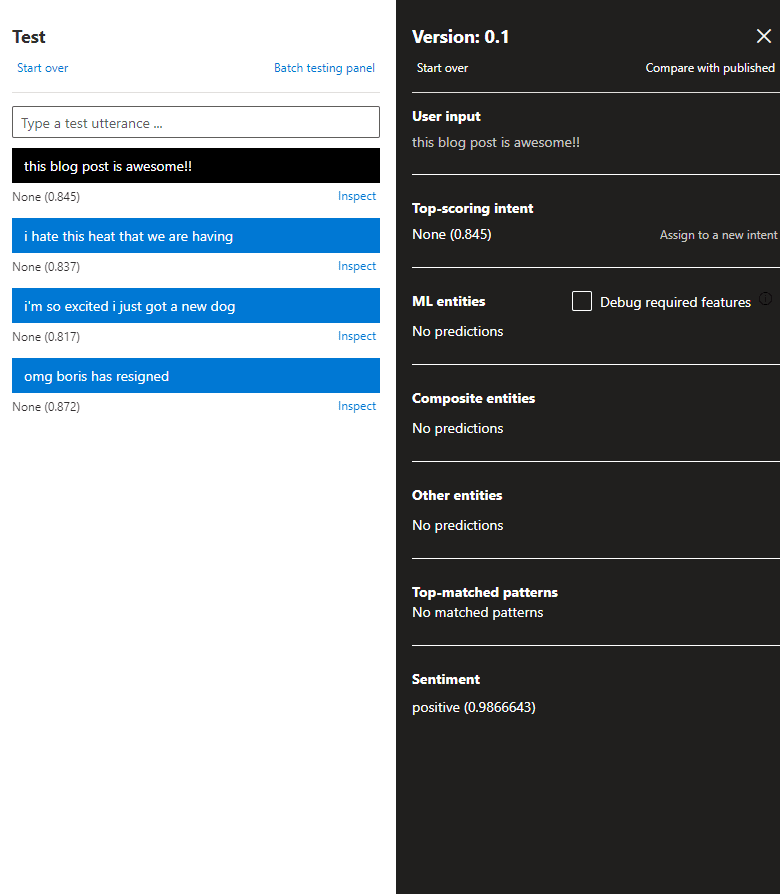780x894 pixels.
Task: Click the None (0.872) score text
Action: tap(46, 407)
